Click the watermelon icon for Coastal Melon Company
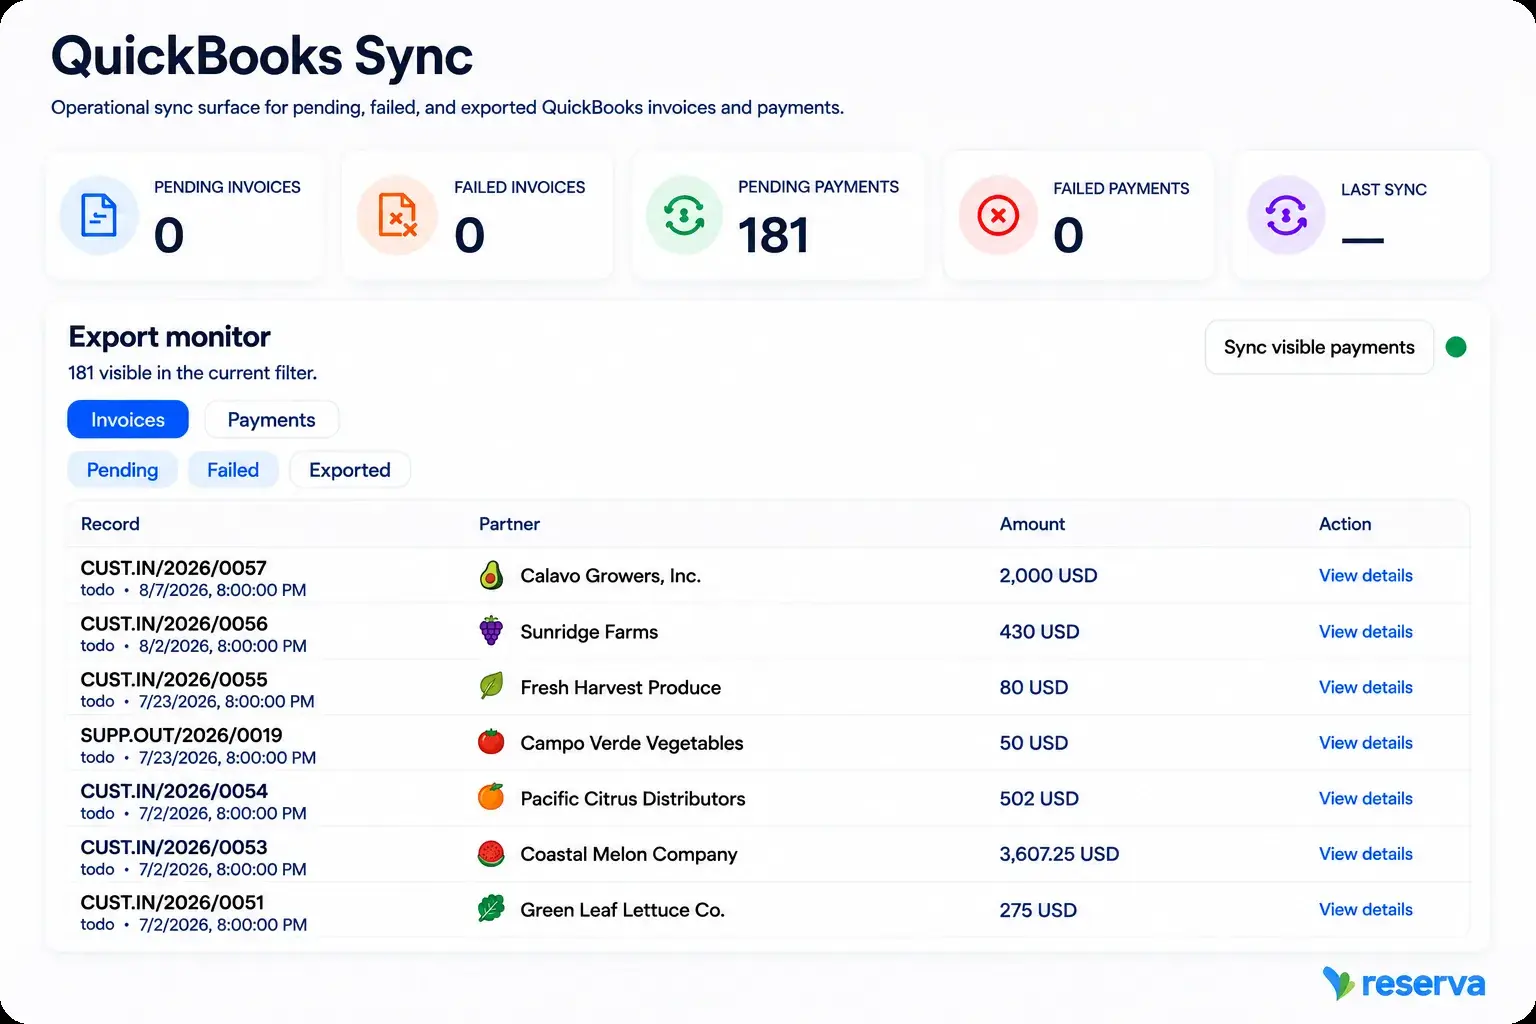The width and height of the screenshot is (1536, 1024). coord(491,854)
